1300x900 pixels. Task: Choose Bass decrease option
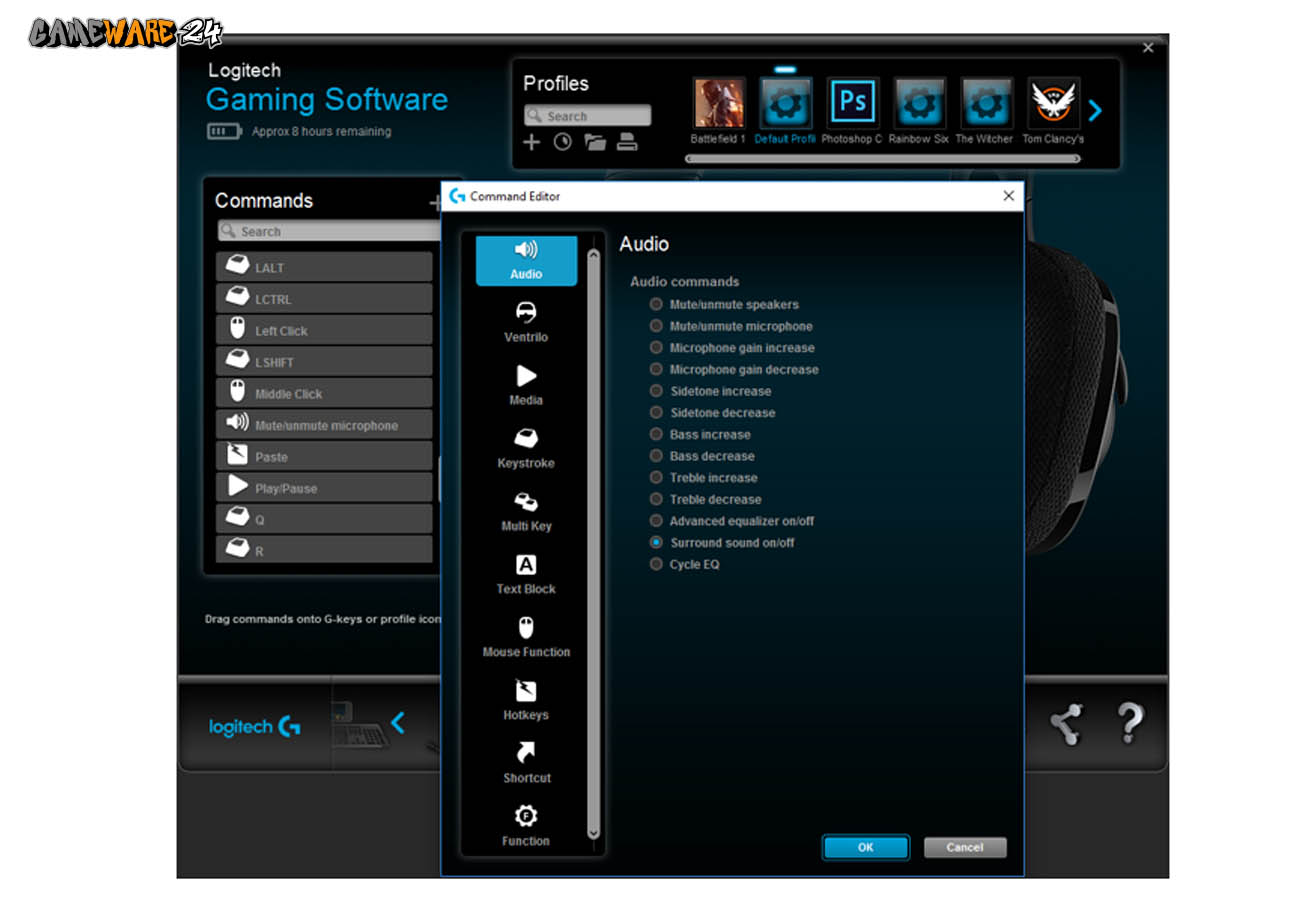click(656, 456)
